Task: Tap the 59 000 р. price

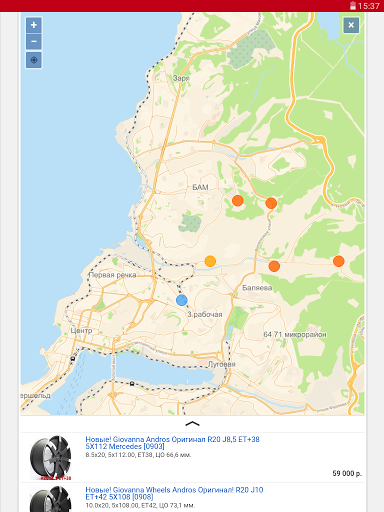Action: (347, 473)
